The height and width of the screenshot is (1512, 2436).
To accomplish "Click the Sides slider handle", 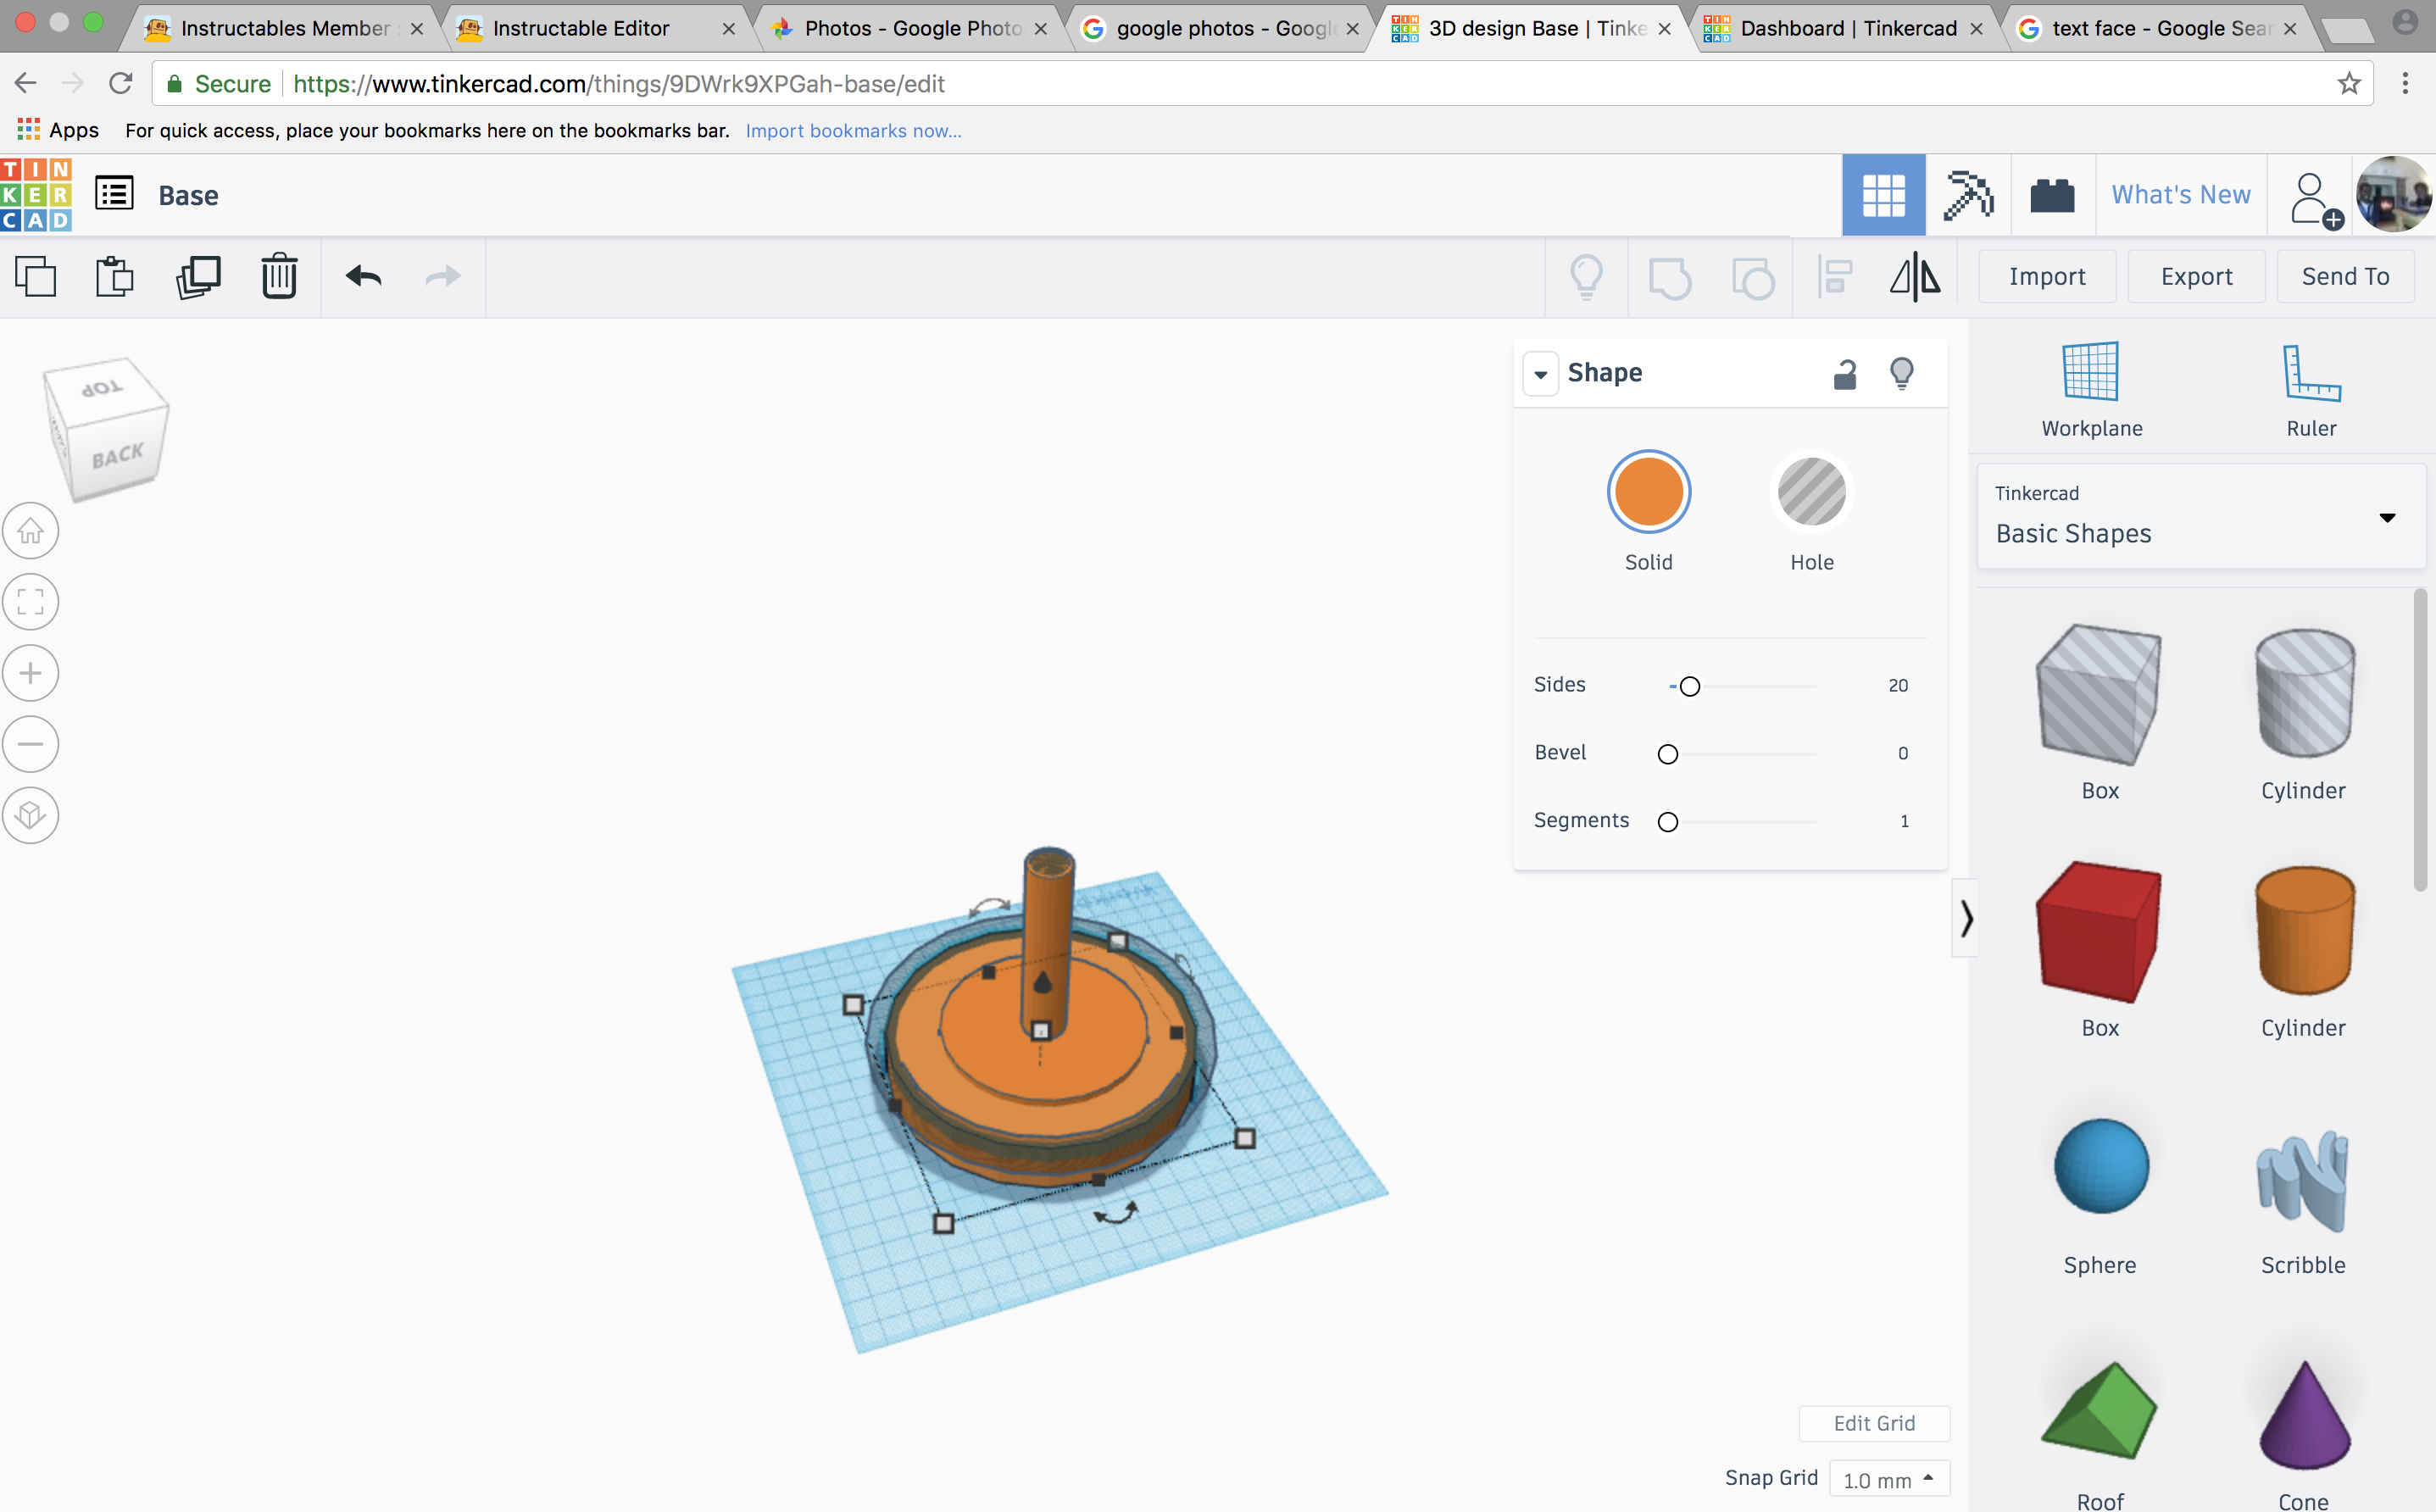I will (x=1689, y=687).
